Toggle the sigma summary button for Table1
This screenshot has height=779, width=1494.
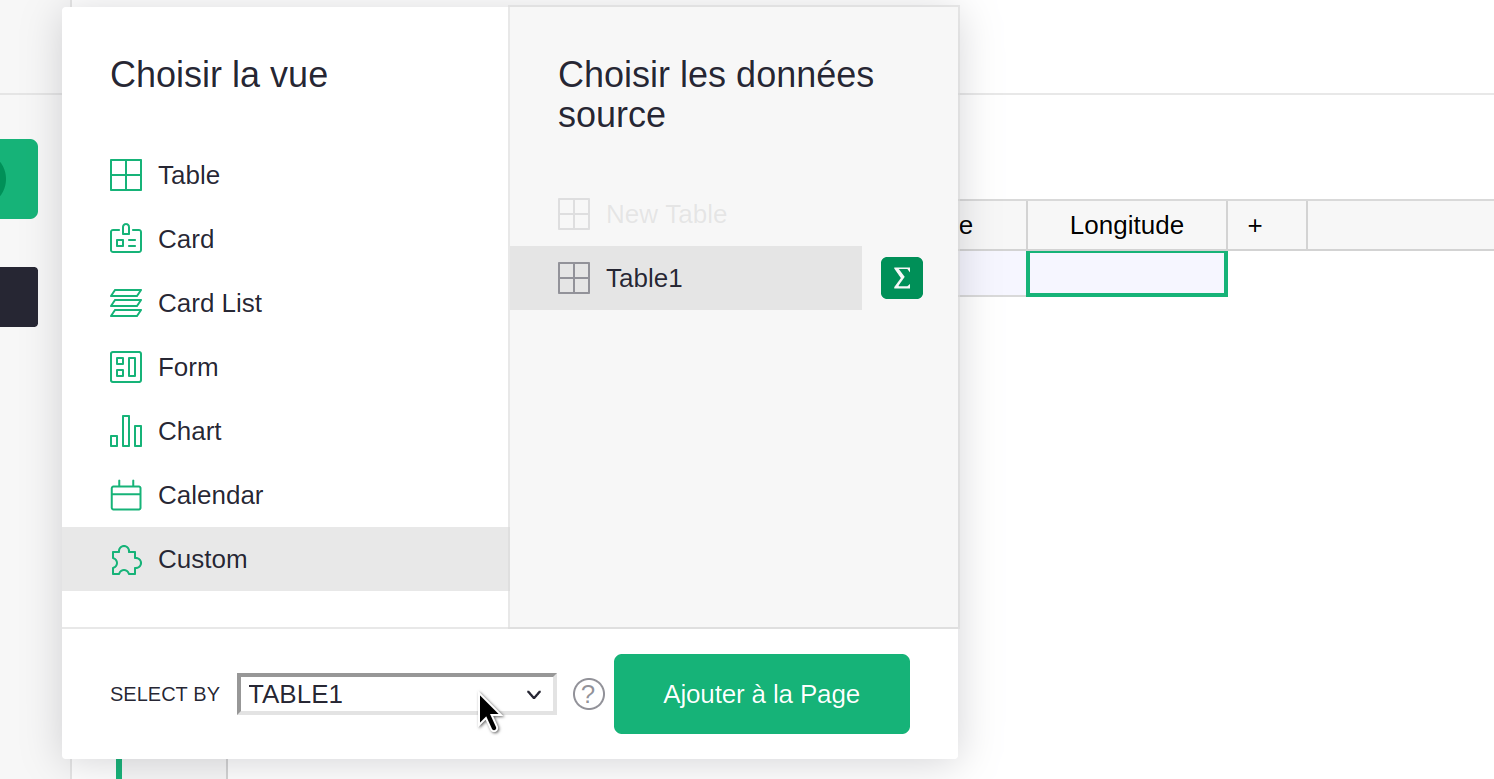pos(901,278)
